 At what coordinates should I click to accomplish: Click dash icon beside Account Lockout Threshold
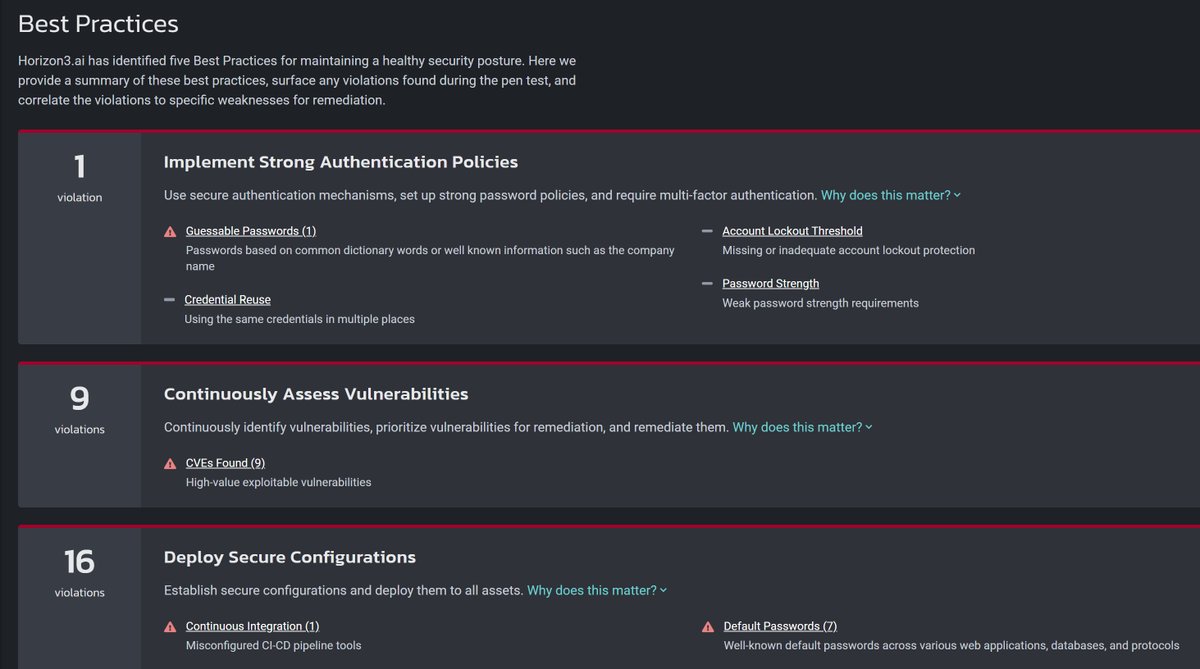pos(707,231)
